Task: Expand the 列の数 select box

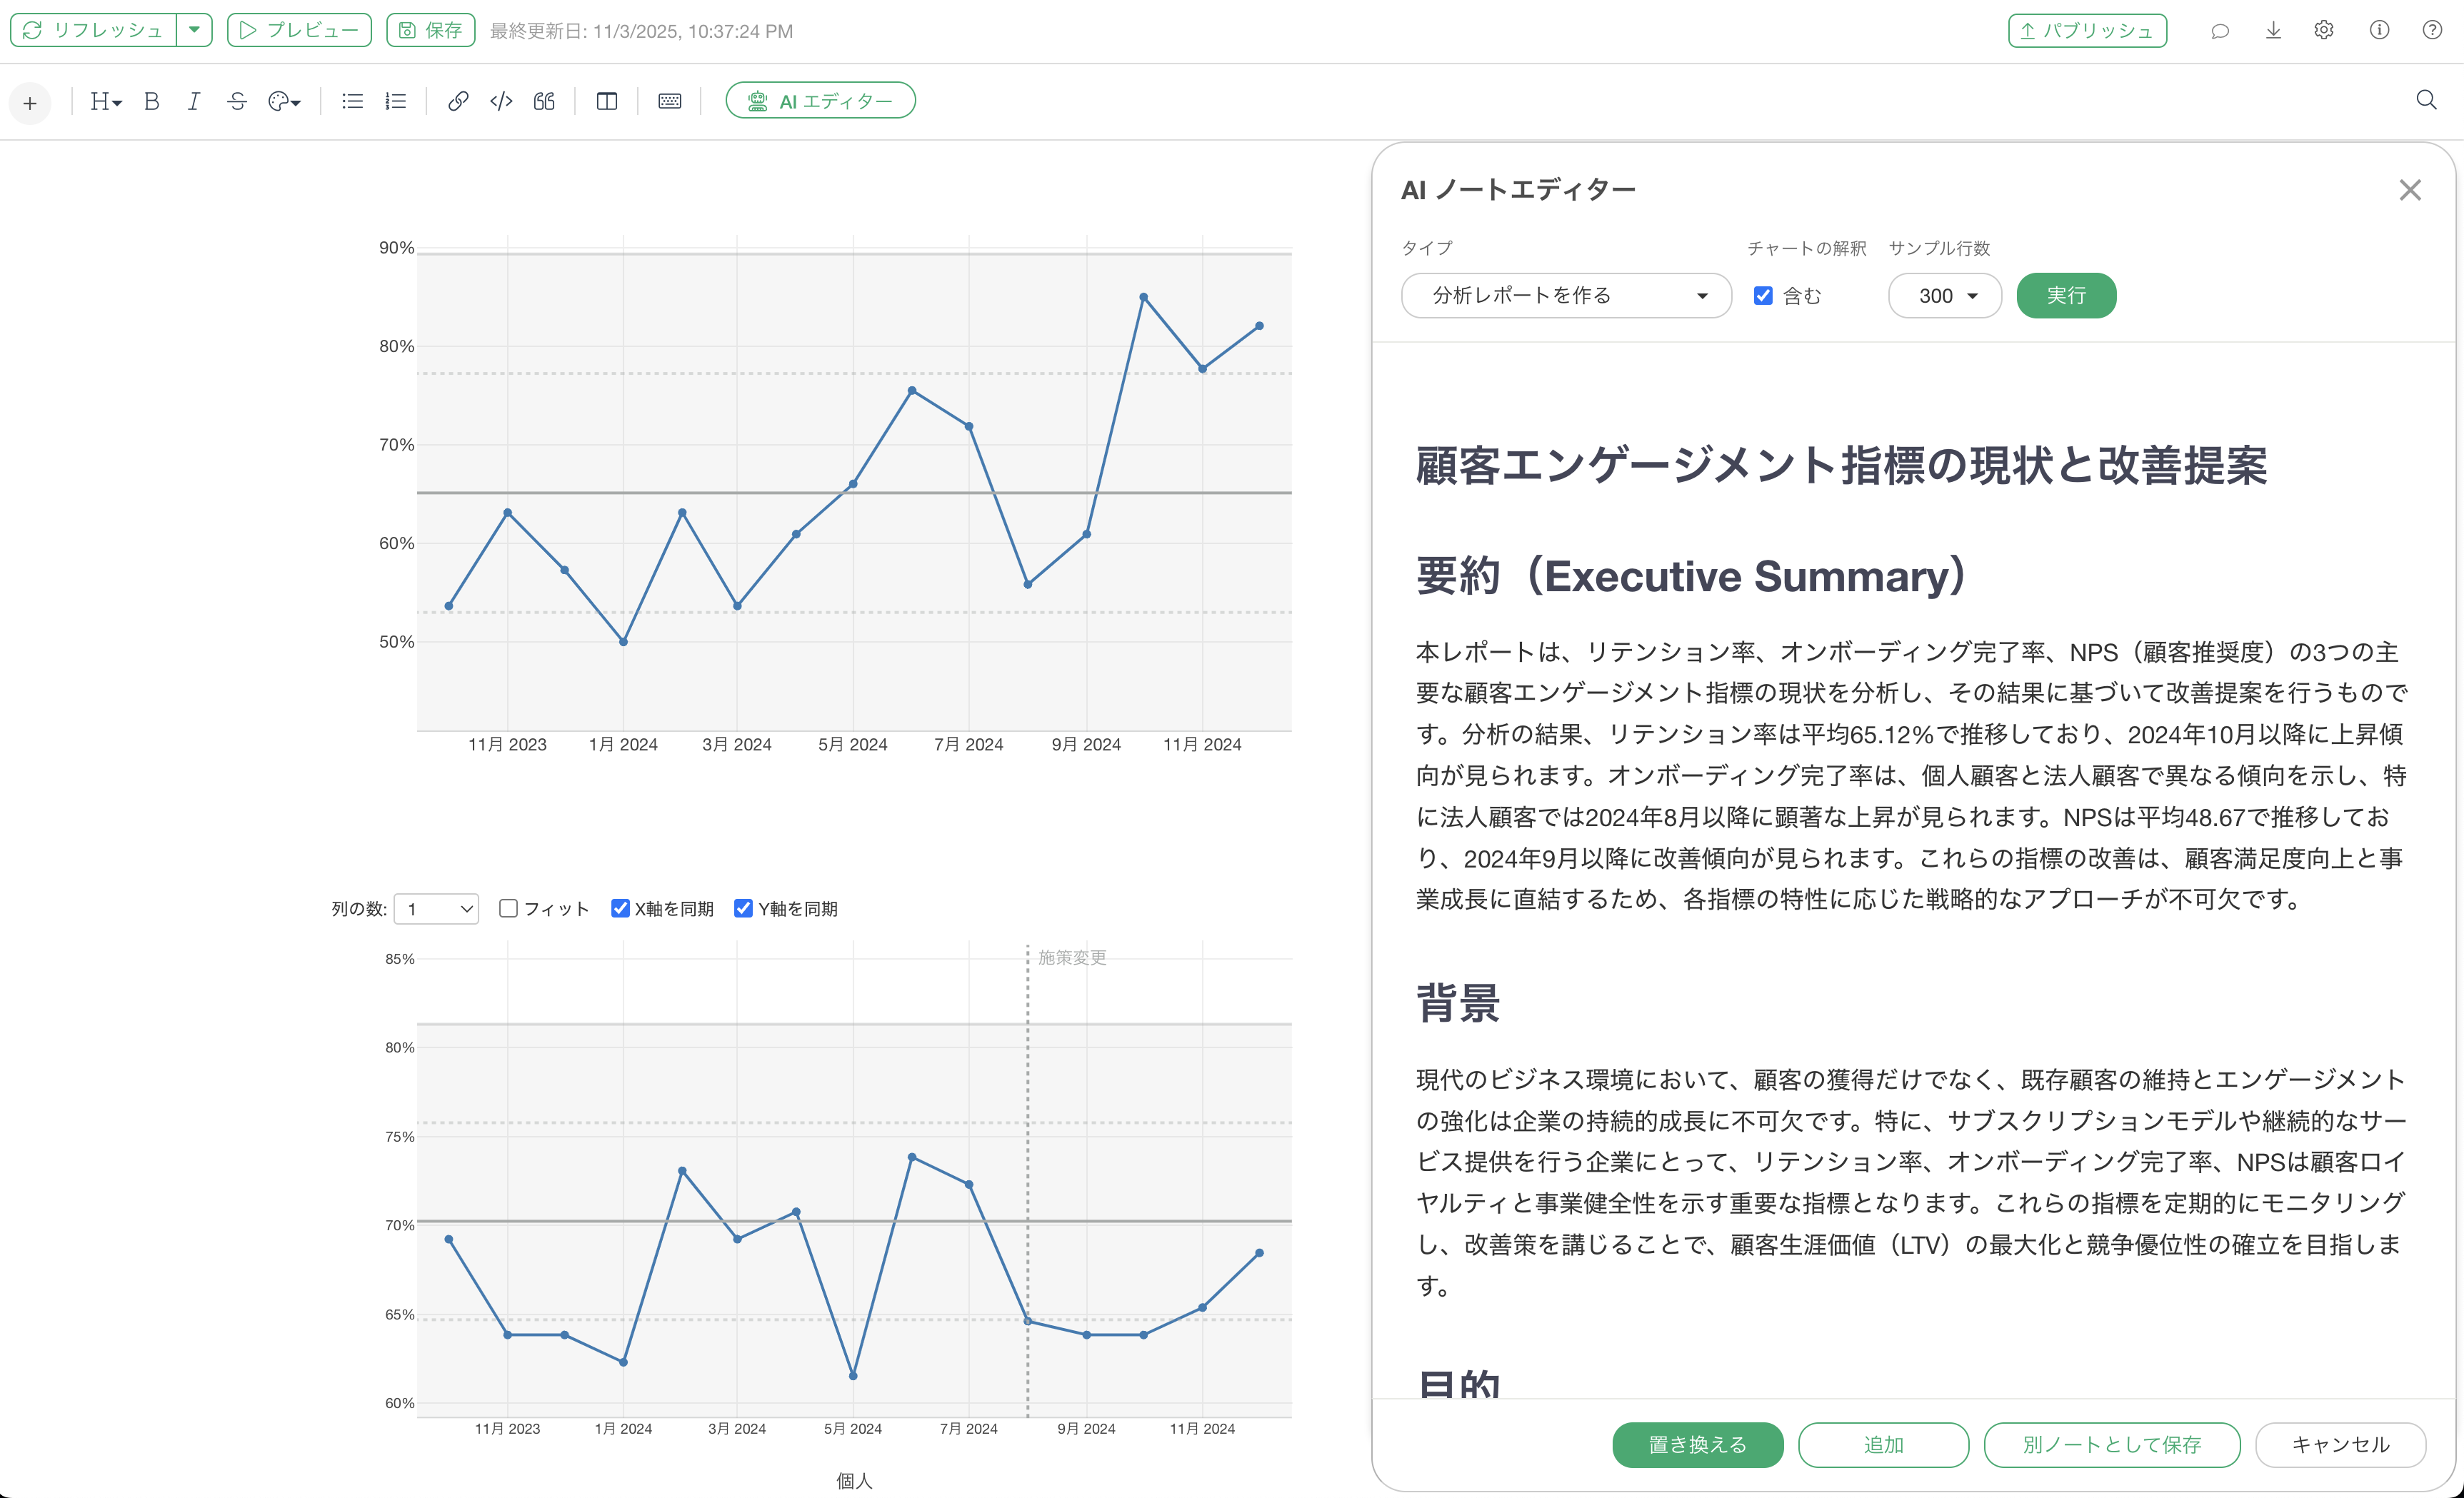Action: [437, 909]
